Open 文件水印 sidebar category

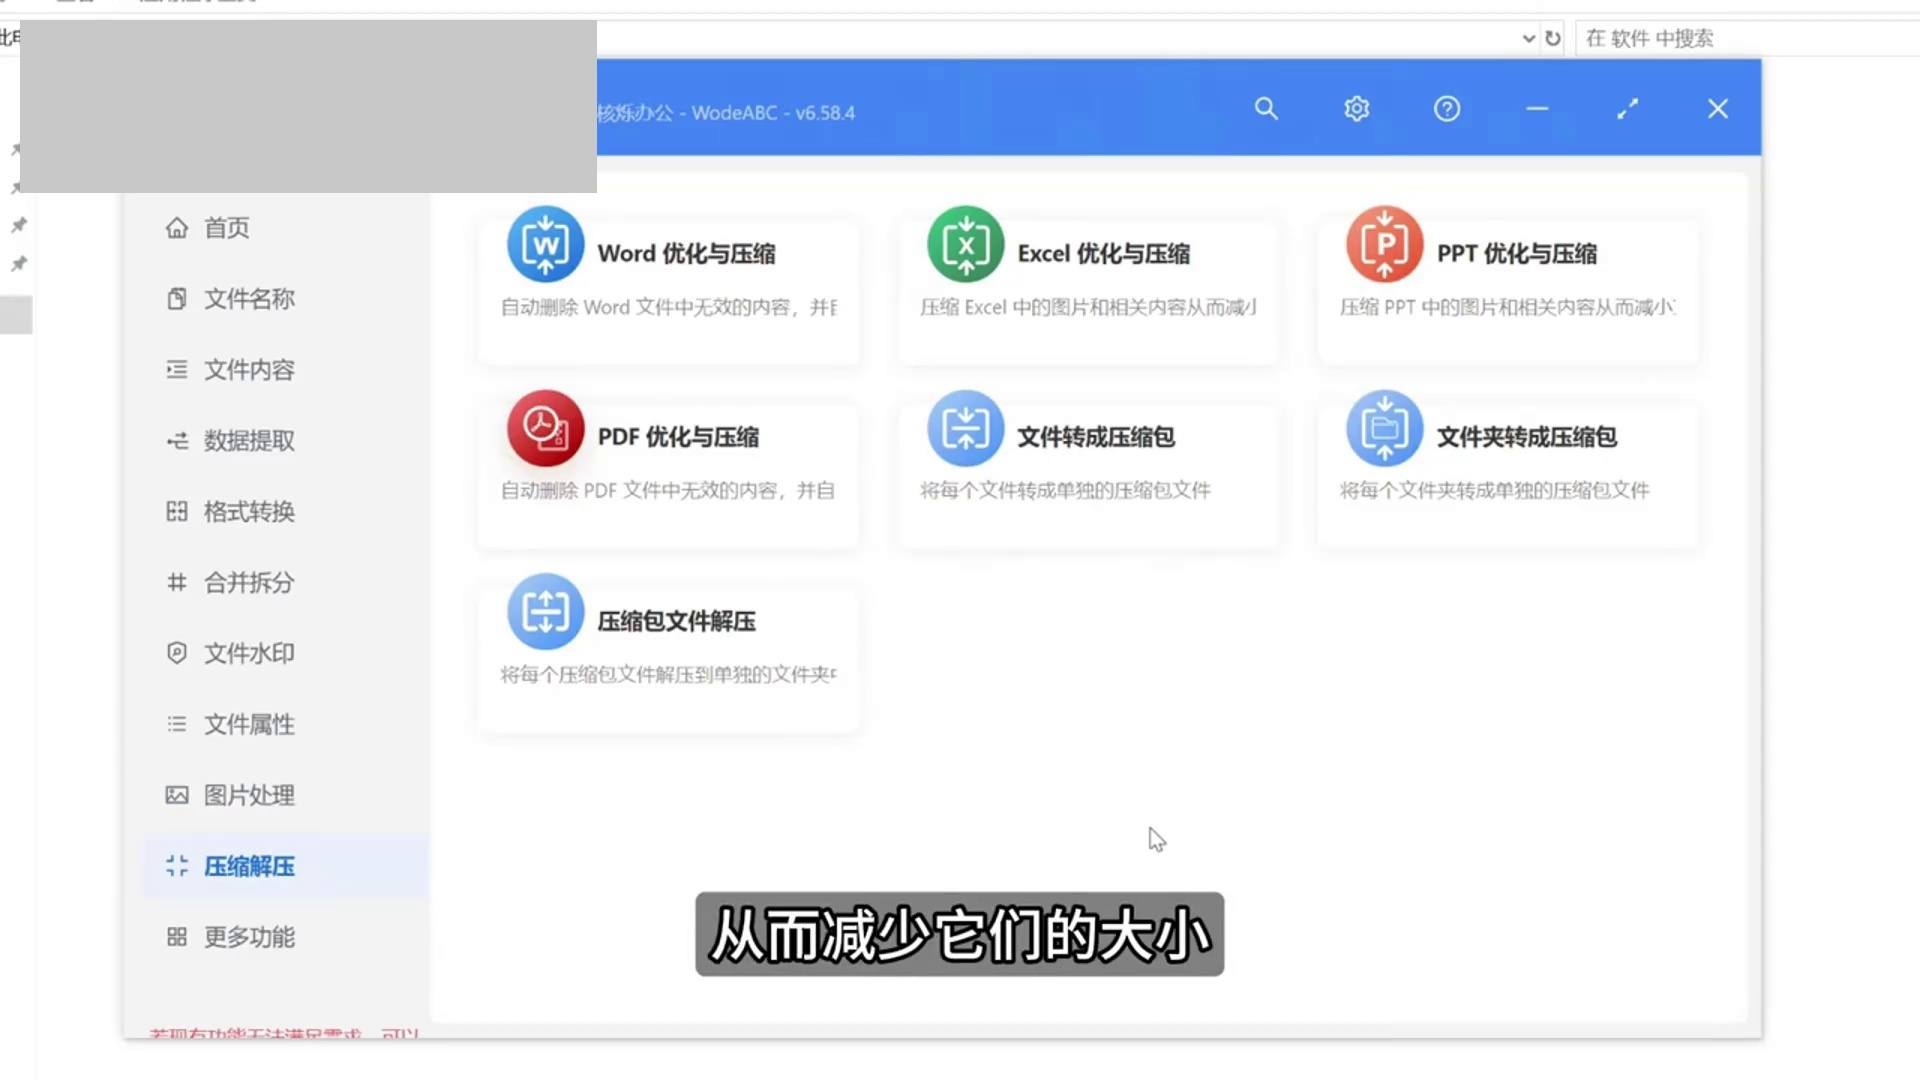pos(248,654)
